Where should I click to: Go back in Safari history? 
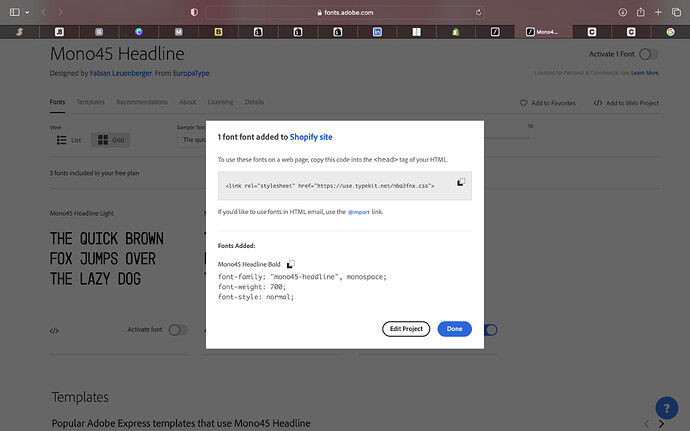pyautogui.click(x=44, y=12)
